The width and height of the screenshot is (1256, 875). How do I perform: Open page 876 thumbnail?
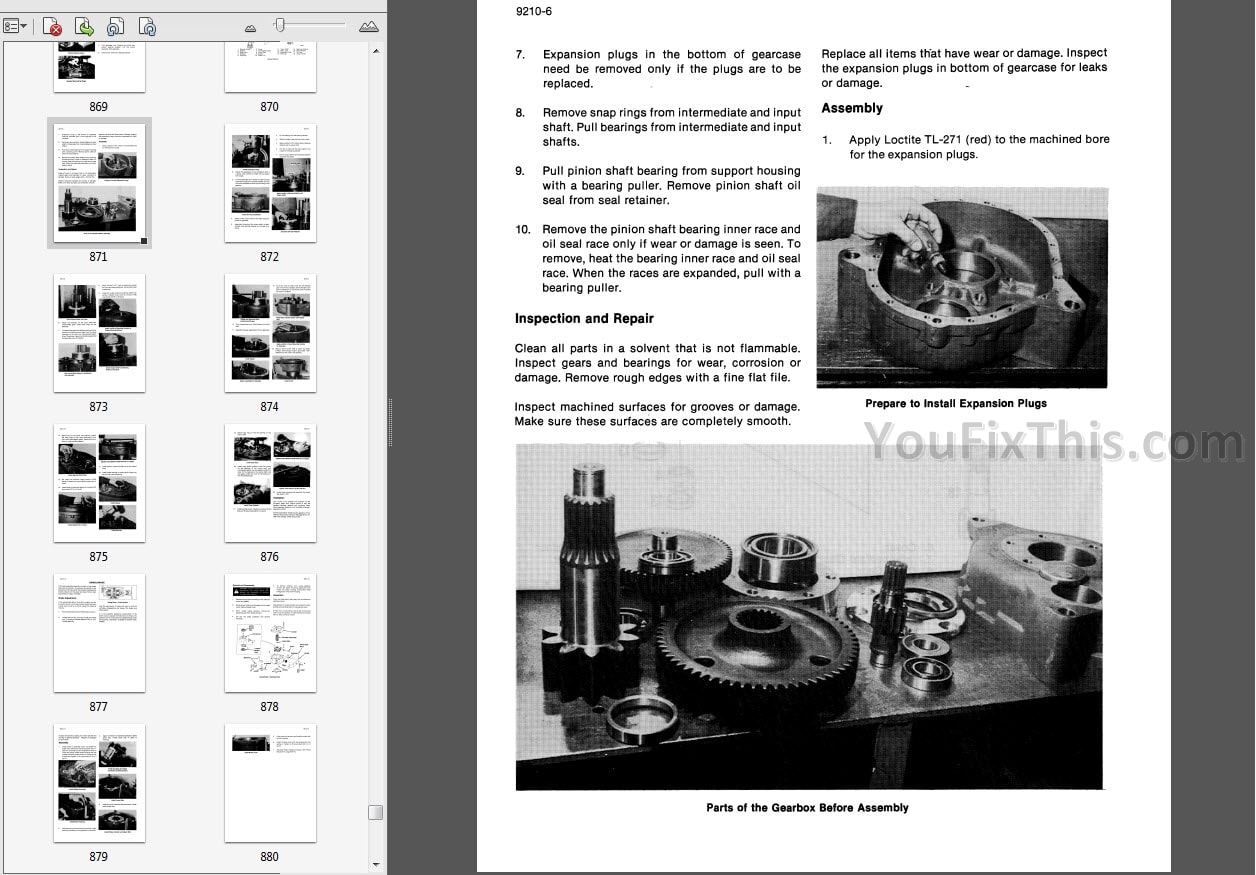click(x=270, y=482)
